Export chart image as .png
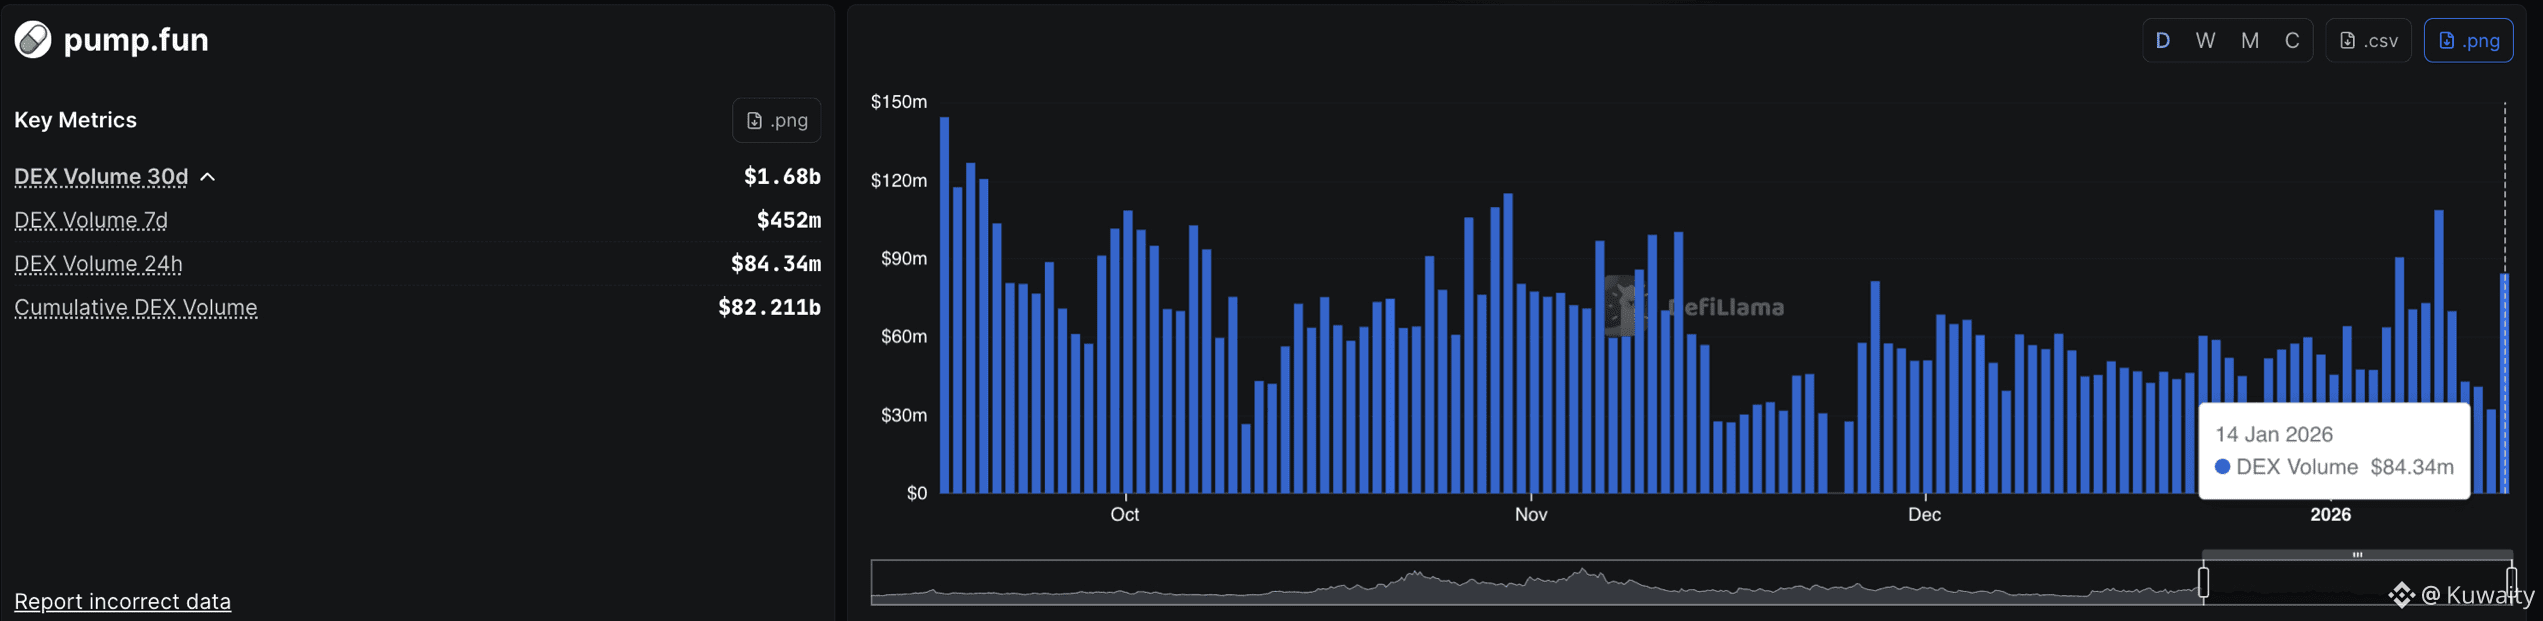The height and width of the screenshot is (621, 2543). [2469, 41]
